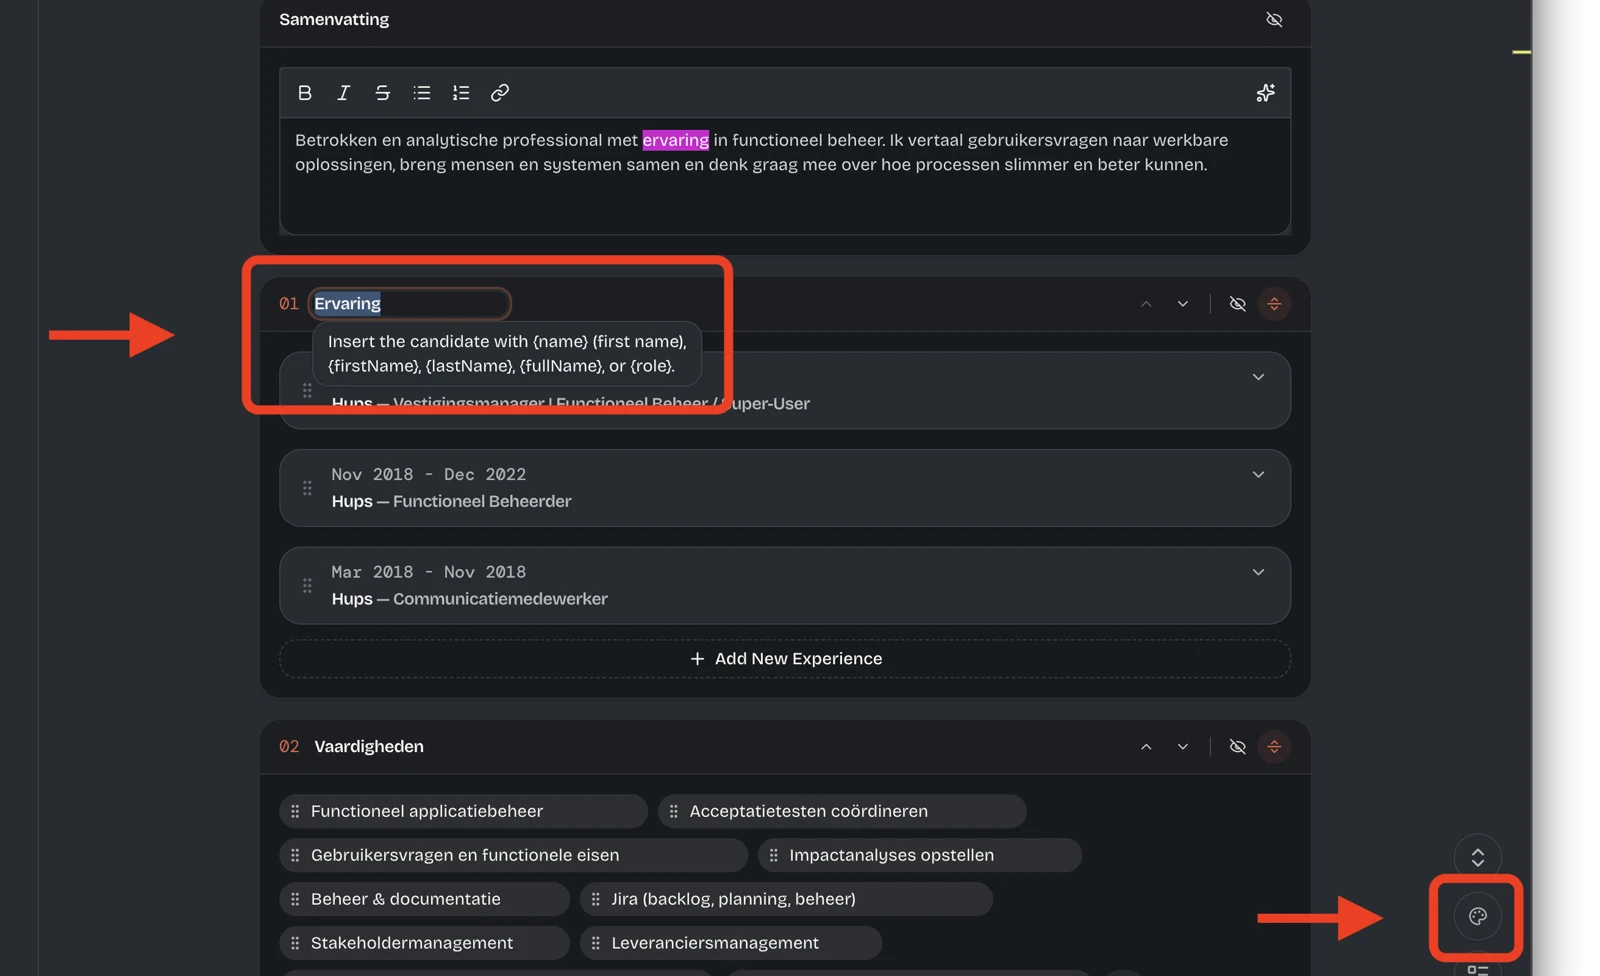Screen dimensions: 1600x976
Task: Click the Nov 2018 - Dec 2022 date
Action: coord(428,475)
